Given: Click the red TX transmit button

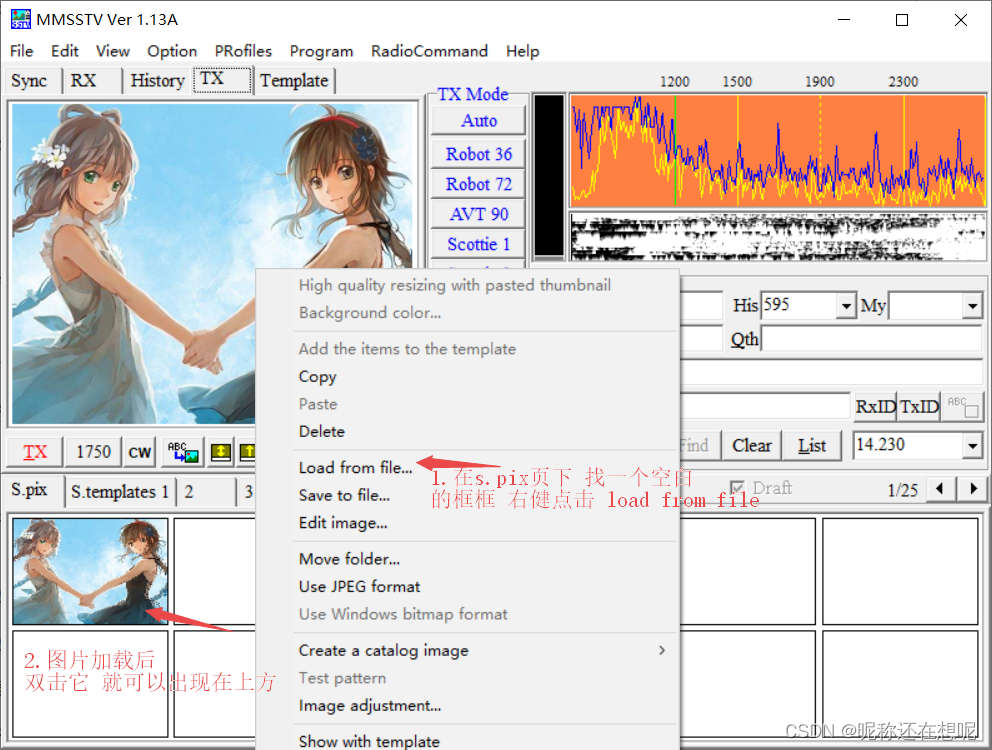Looking at the screenshot, I should coord(35,452).
